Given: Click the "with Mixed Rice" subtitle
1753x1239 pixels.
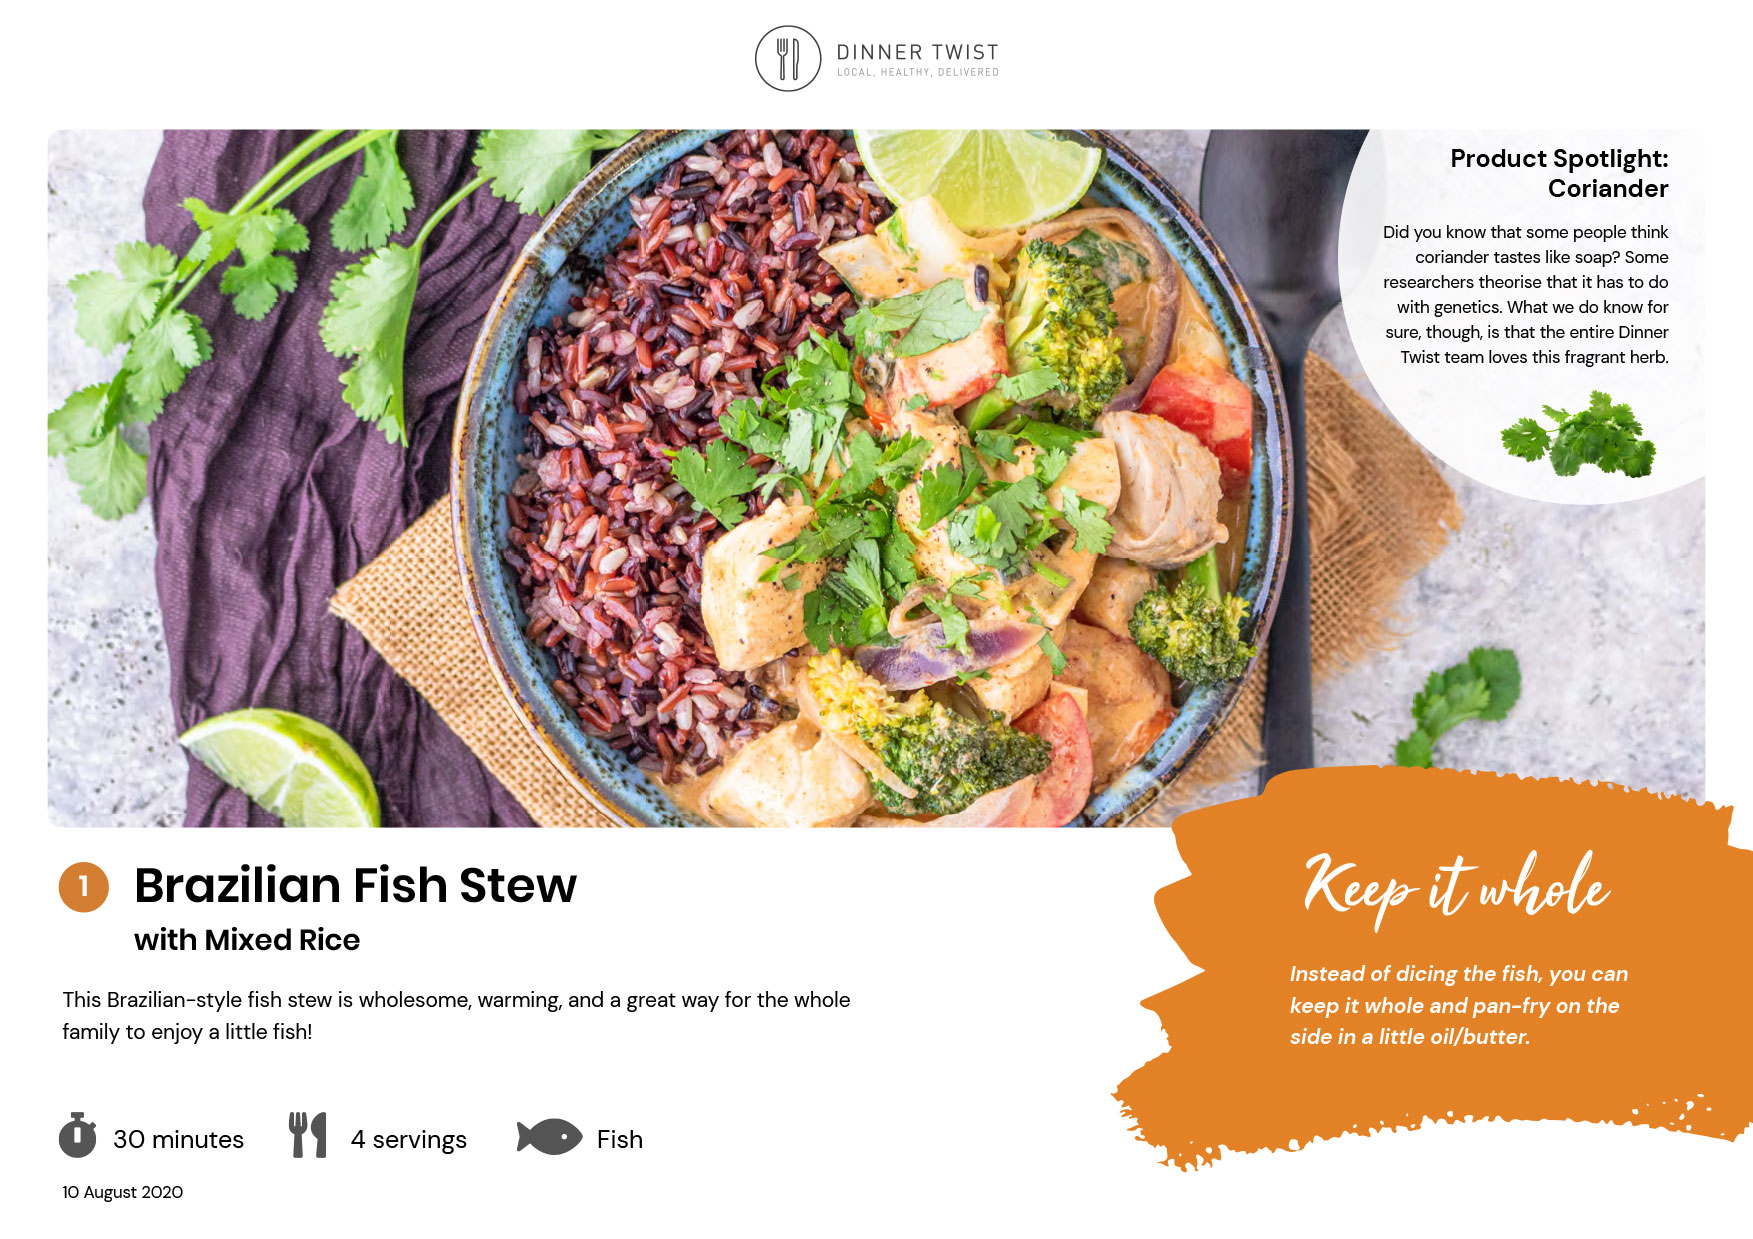Looking at the screenshot, I should pos(247,940).
